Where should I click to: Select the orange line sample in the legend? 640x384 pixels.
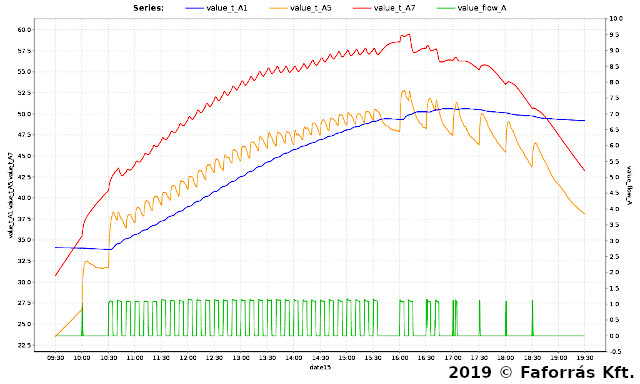coord(278,8)
